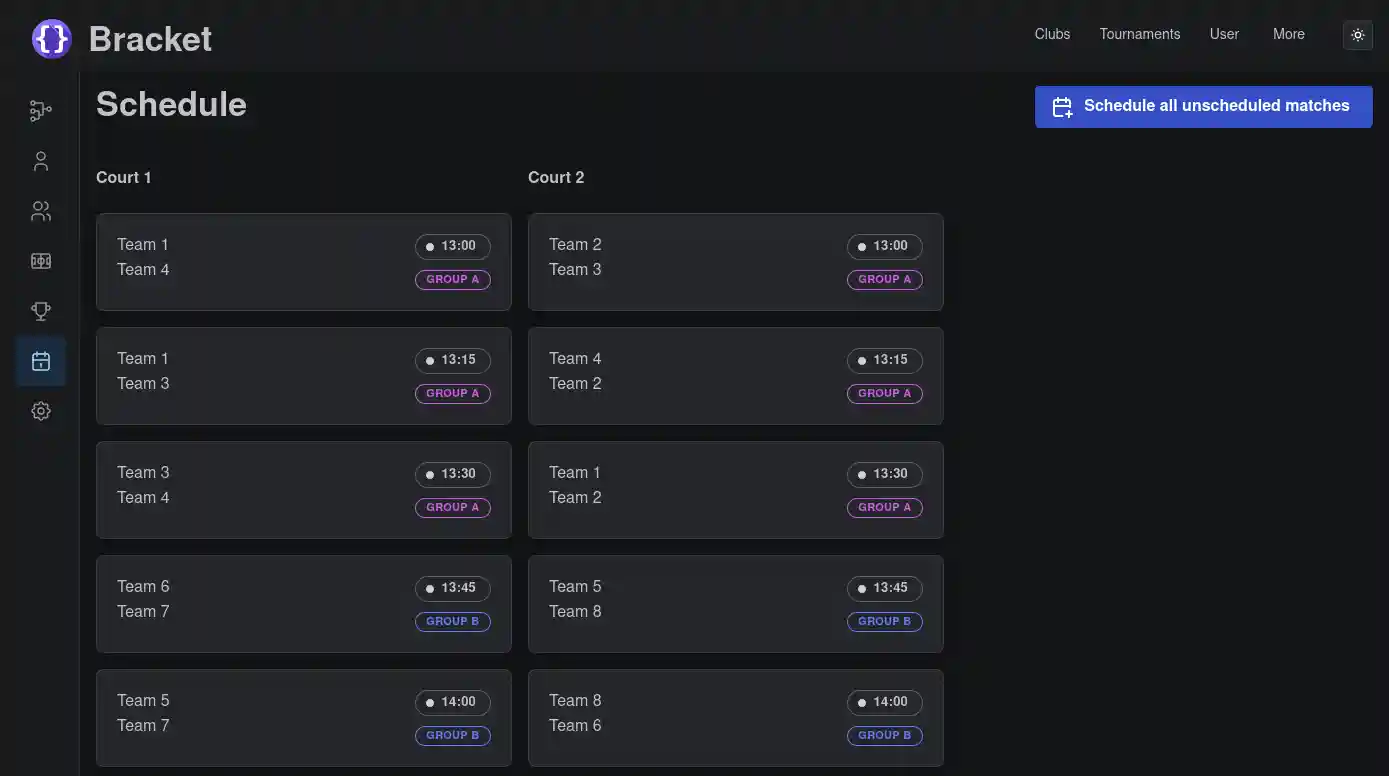Open the teams sidebar icon
The height and width of the screenshot is (776, 1389).
(41, 211)
